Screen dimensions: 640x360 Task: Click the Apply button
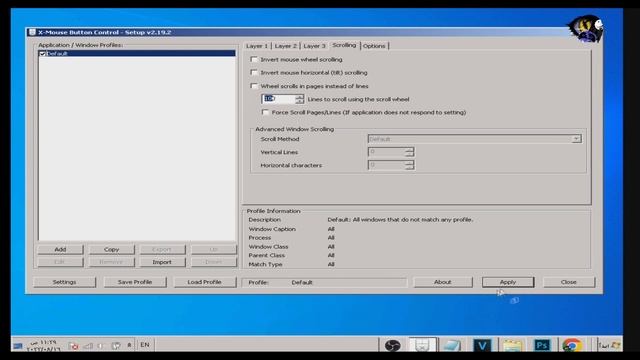[508, 282]
